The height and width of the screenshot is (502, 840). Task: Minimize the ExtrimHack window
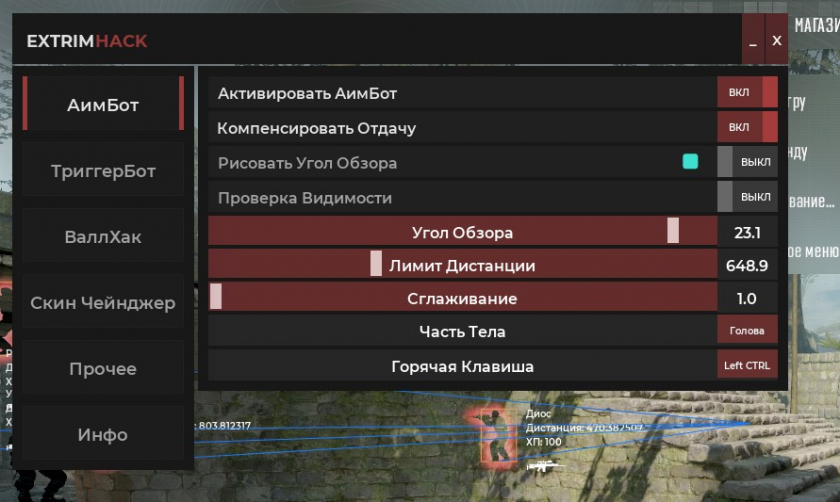[x=753, y=40]
